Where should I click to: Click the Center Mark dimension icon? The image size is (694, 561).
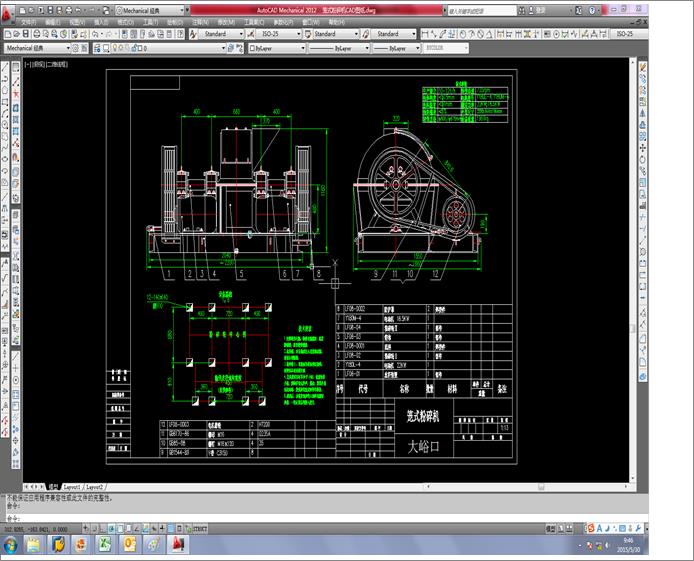pos(556,34)
